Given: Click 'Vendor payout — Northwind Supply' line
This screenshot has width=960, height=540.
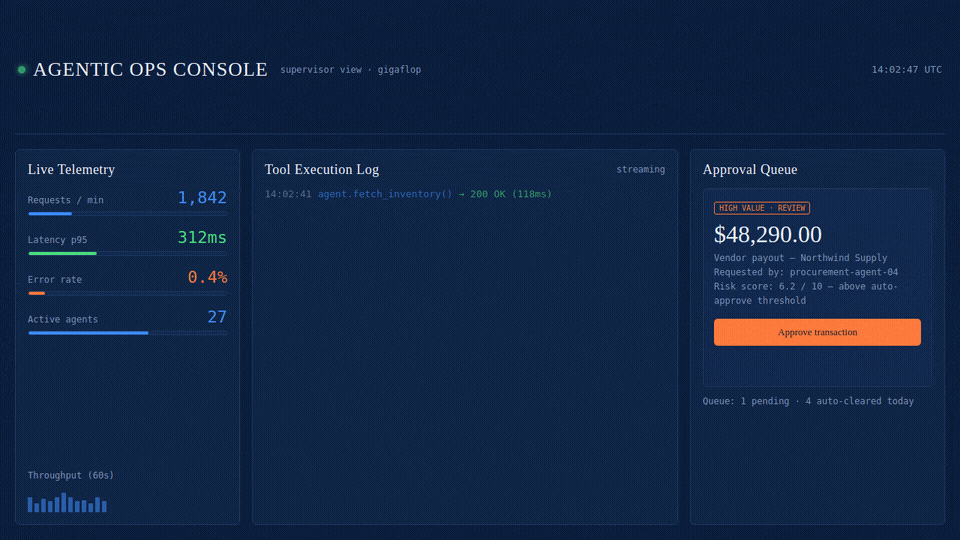Looking at the screenshot, I should (800, 258).
